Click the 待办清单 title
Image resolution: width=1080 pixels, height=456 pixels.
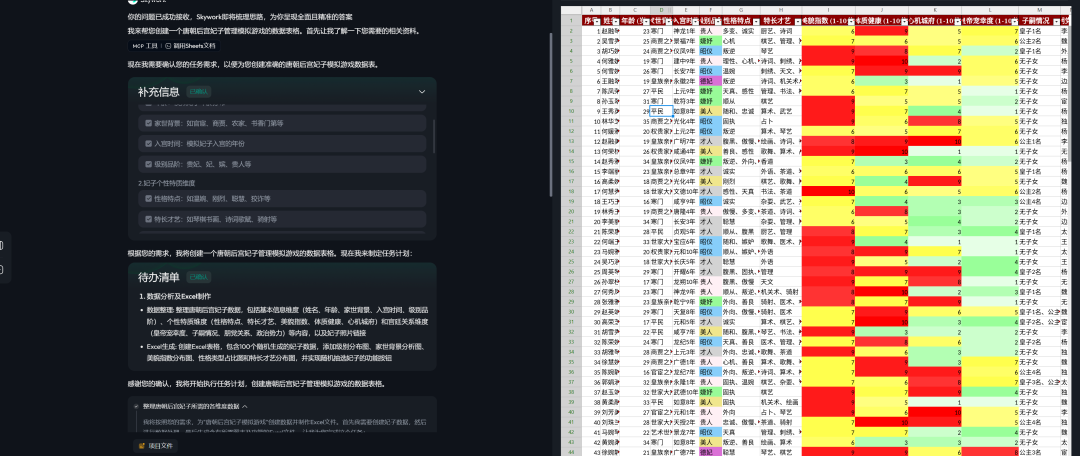click(x=158, y=277)
